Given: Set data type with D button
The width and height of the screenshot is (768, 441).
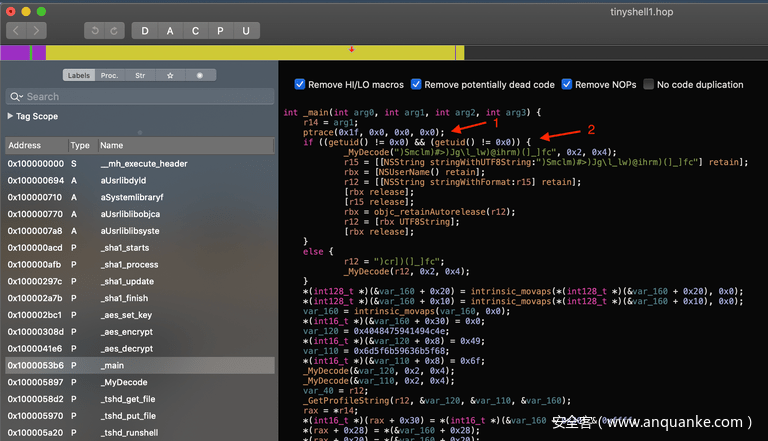Looking at the screenshot, I should [145, 31].
